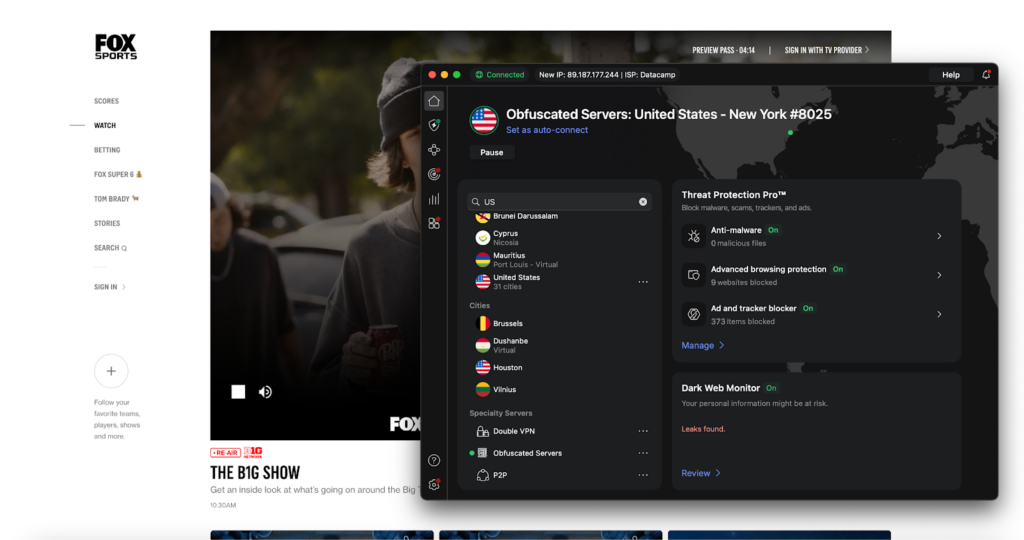1024x540 pixels.
Task: Open Advanced browsing protection details chevron
Action: click(x=939, y=276)
